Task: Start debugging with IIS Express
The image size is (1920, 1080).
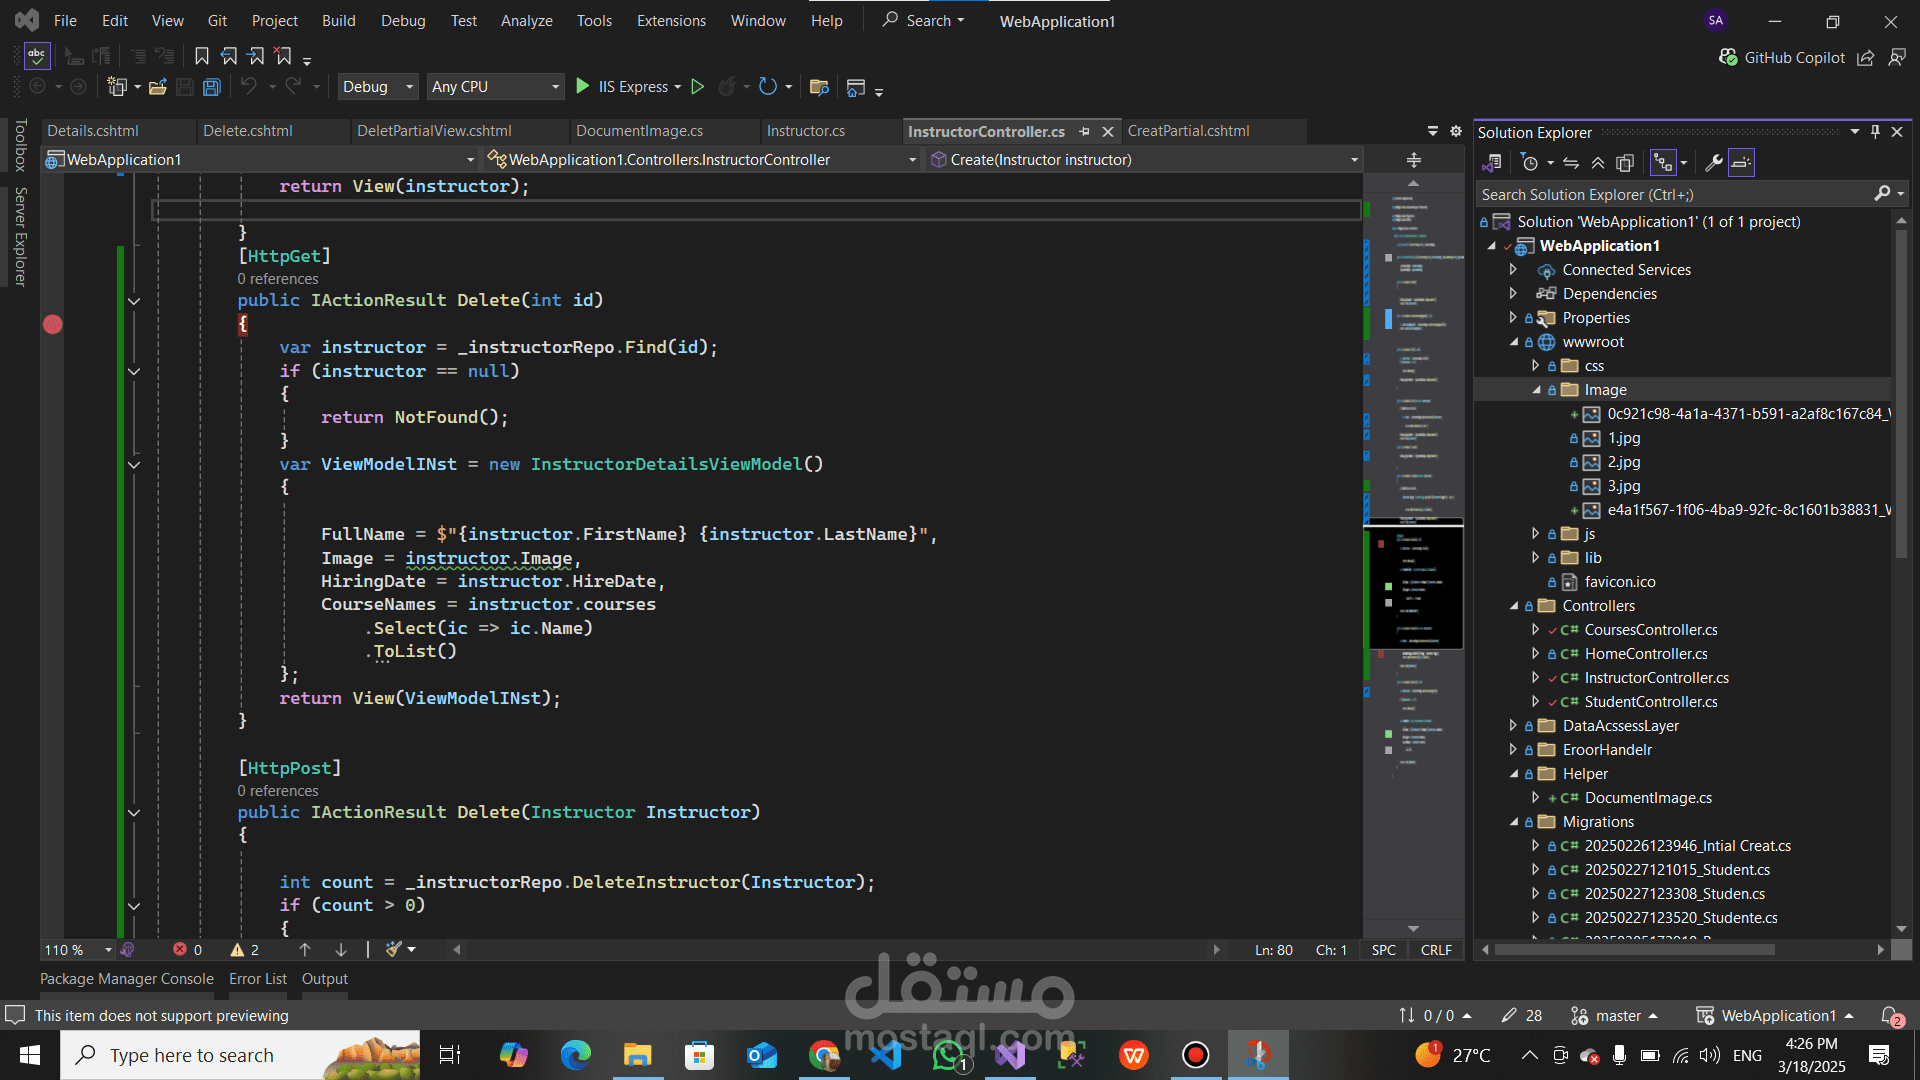Action: point(623,87)
